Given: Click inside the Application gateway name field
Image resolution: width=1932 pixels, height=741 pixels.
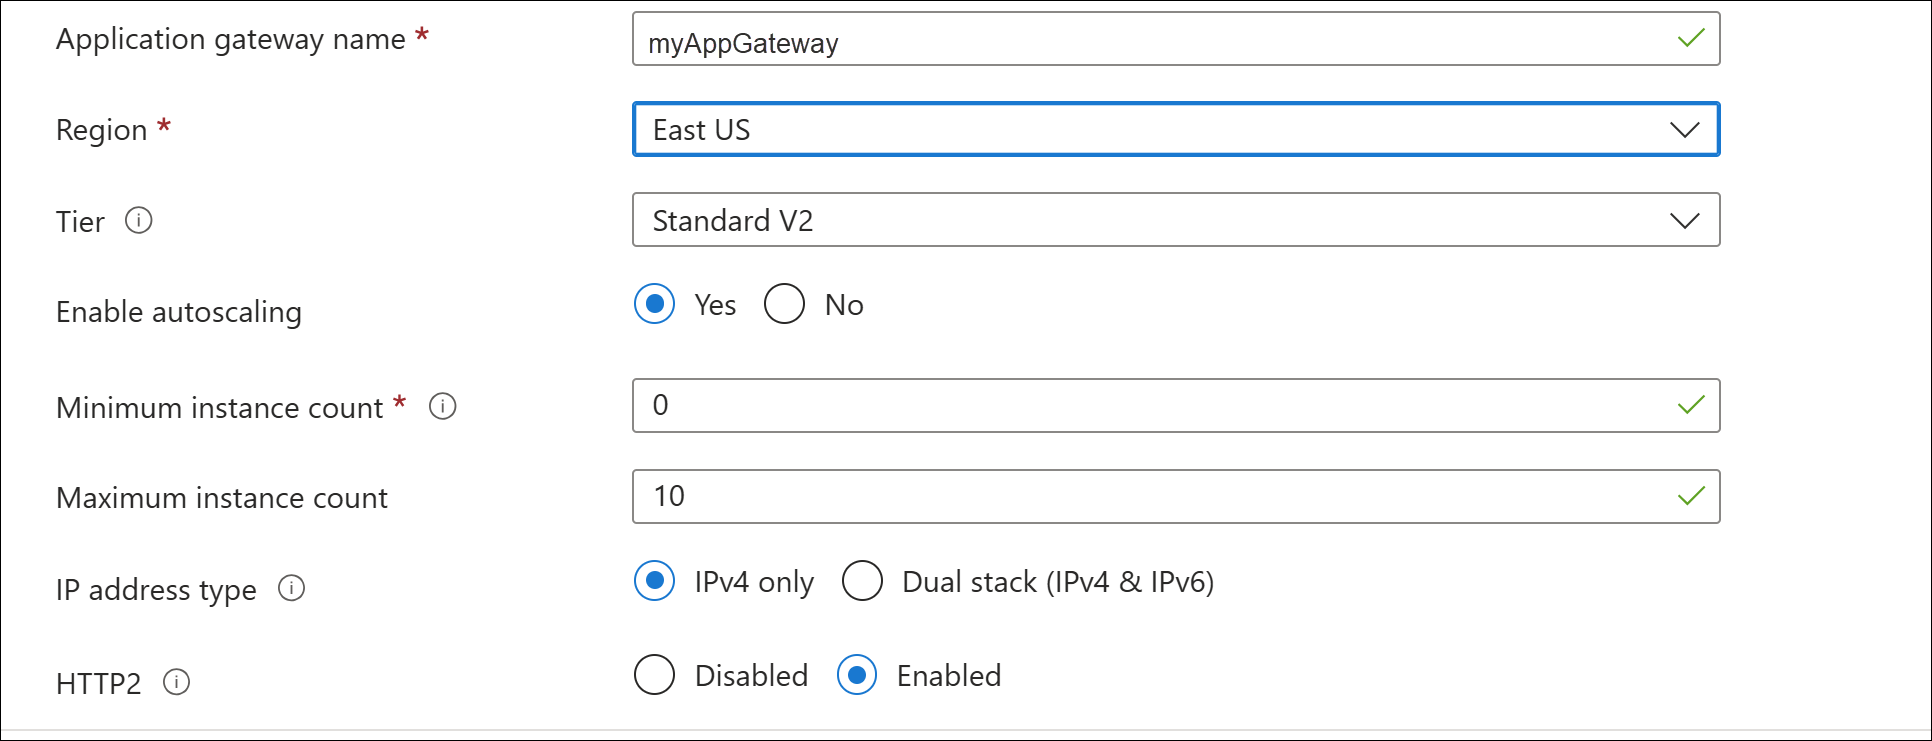Looking at the screenshot, I should [x=1100, y=39].
